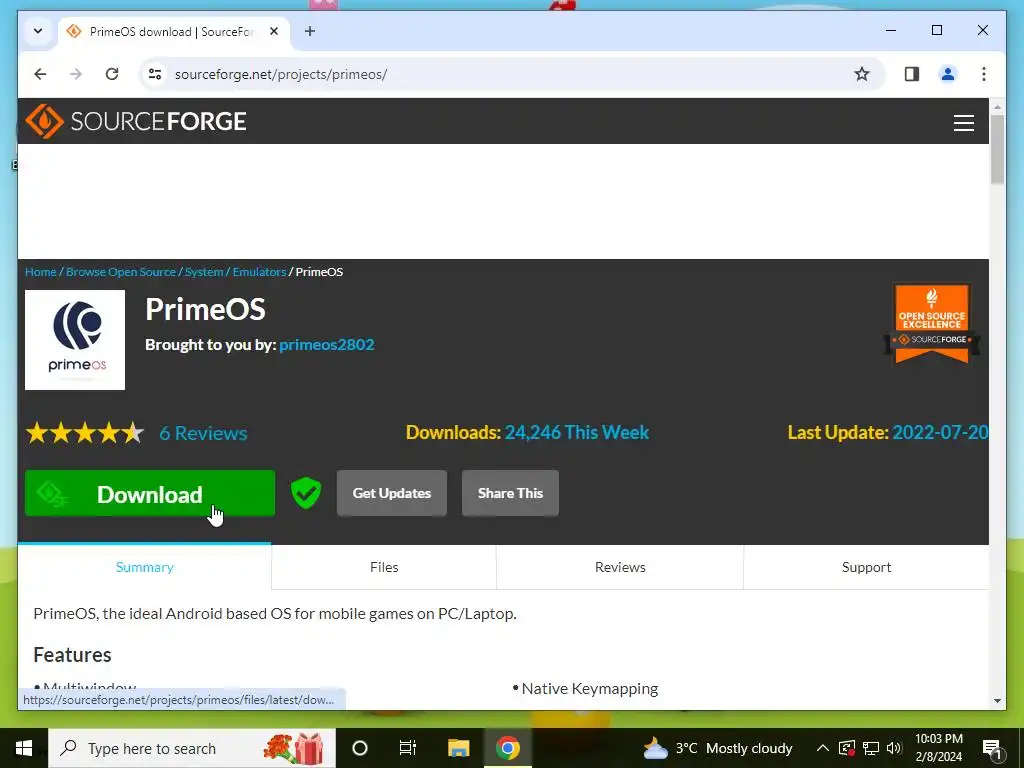
Task: Click the Native Keymapping feature text
Action: point(590,688)
